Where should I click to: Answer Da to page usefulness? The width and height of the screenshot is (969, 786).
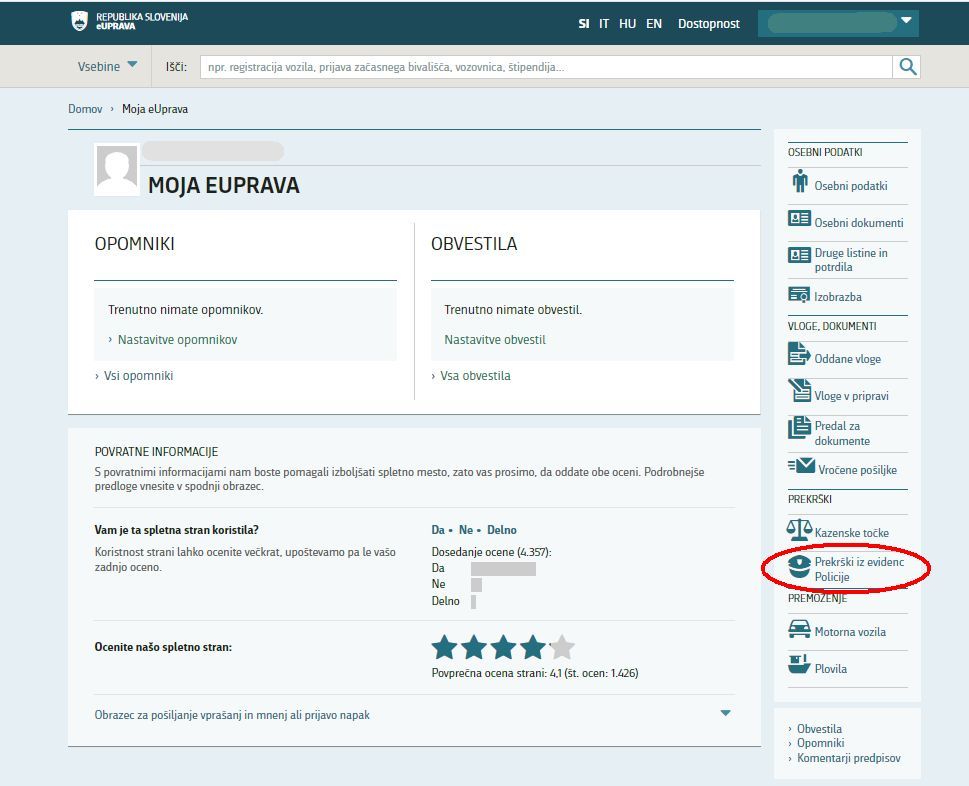[438, 530]
